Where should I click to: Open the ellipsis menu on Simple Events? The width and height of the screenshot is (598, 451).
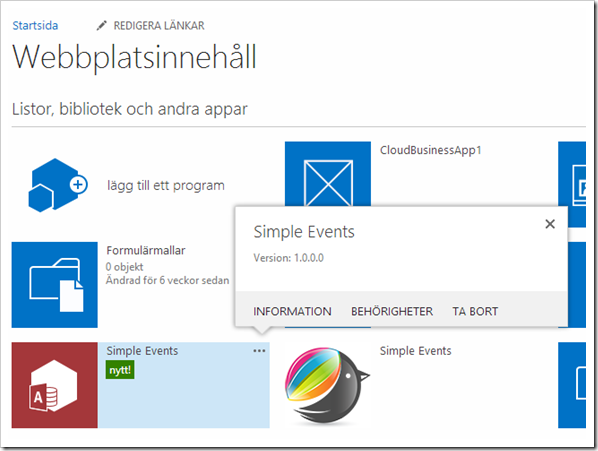click(x=259, y=351)
